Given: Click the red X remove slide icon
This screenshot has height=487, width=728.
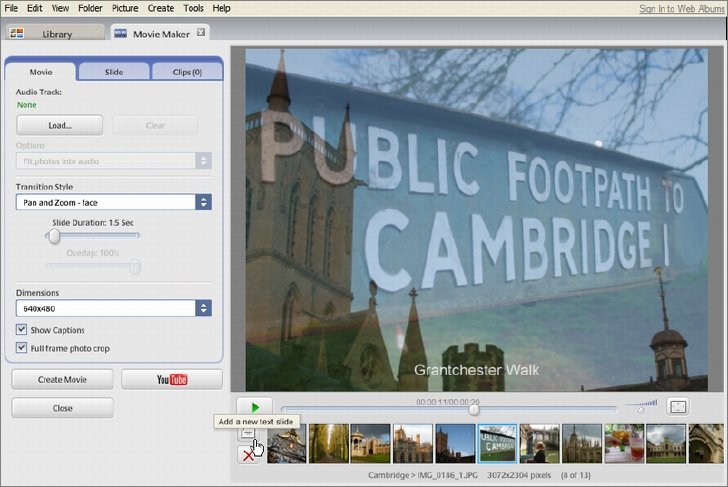Looking at the screenshot, I should pyautogui.click(x=248, y=455).
